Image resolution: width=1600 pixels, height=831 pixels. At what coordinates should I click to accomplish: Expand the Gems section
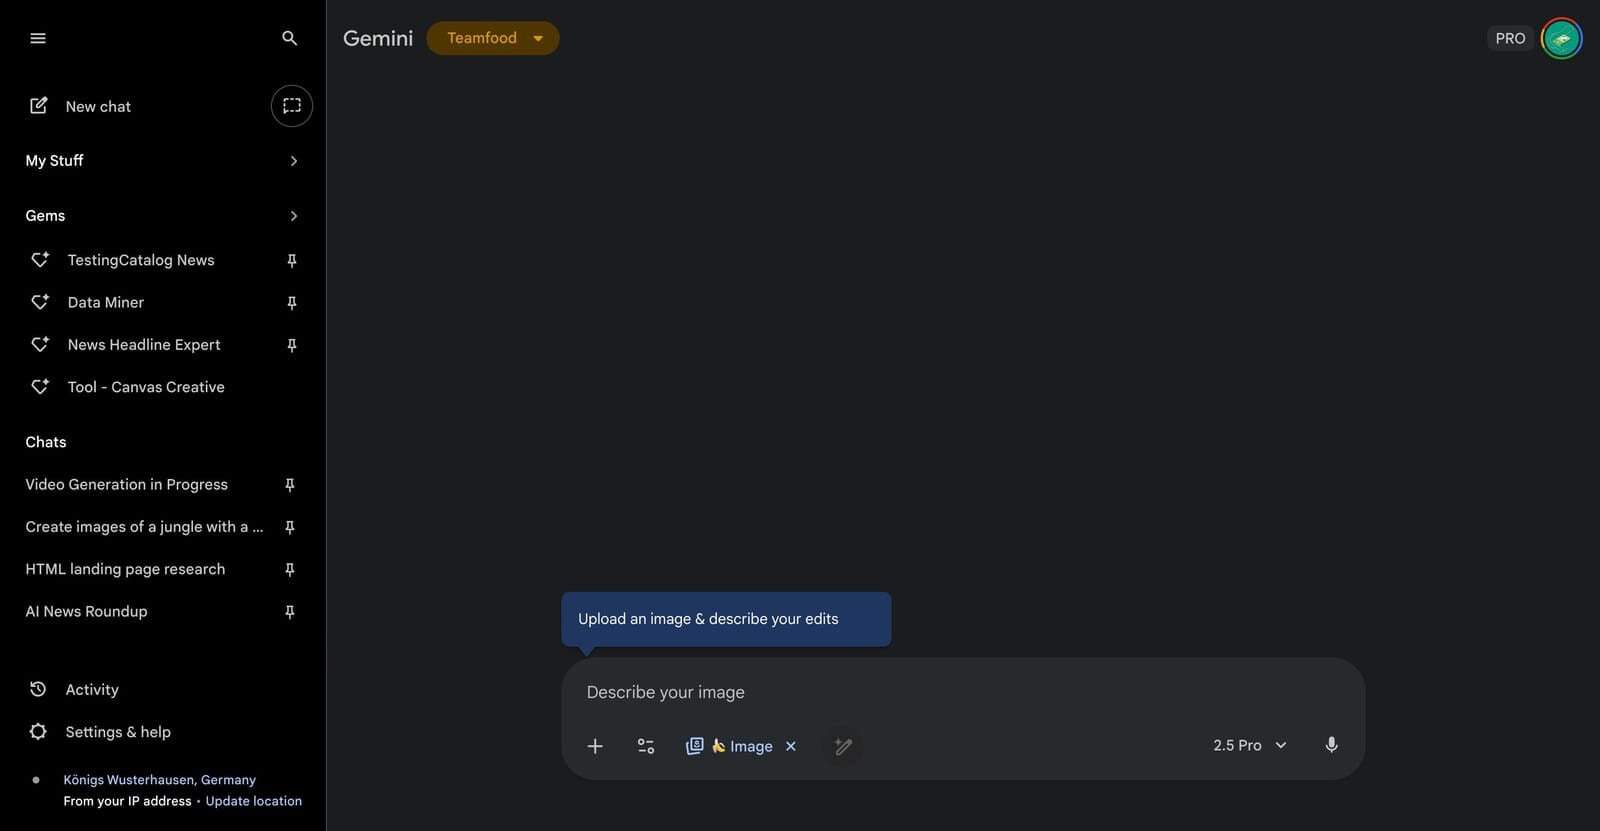pyautogui.click(x=294, y=215)
